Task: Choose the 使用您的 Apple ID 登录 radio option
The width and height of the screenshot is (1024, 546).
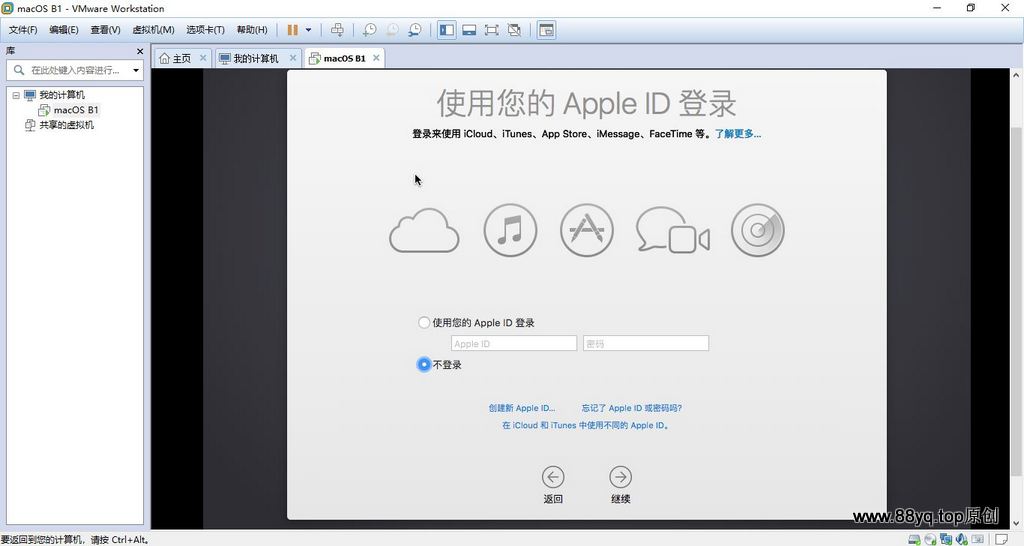Action: (x=424, y=323)
